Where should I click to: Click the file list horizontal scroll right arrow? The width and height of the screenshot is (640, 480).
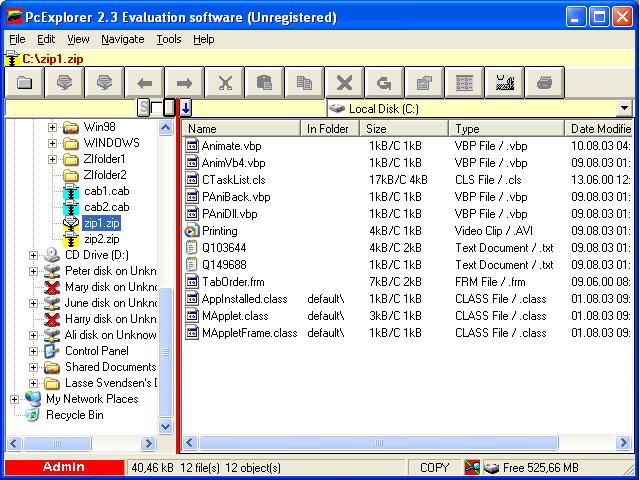623,442
